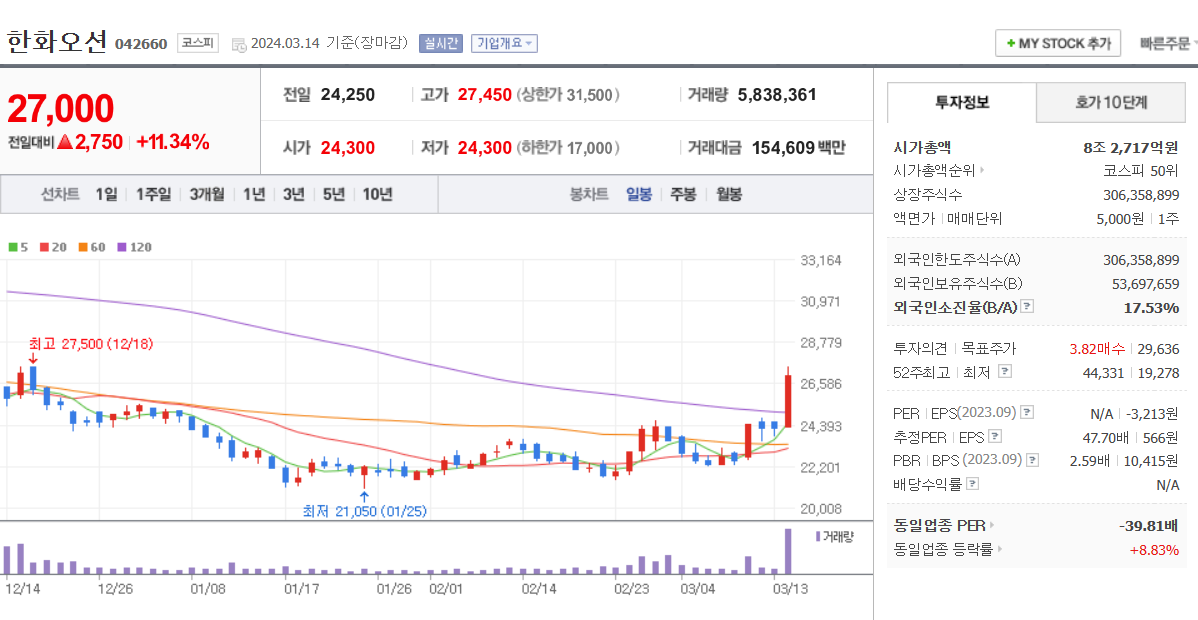Click the clock icon beside the date
This screenshot has width=1198, height=620.
238,44
